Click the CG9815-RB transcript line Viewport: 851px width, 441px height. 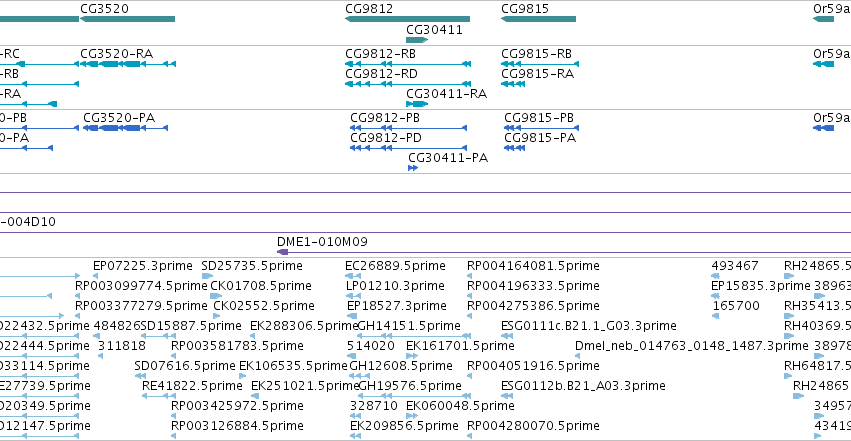[x=539, y=64]
